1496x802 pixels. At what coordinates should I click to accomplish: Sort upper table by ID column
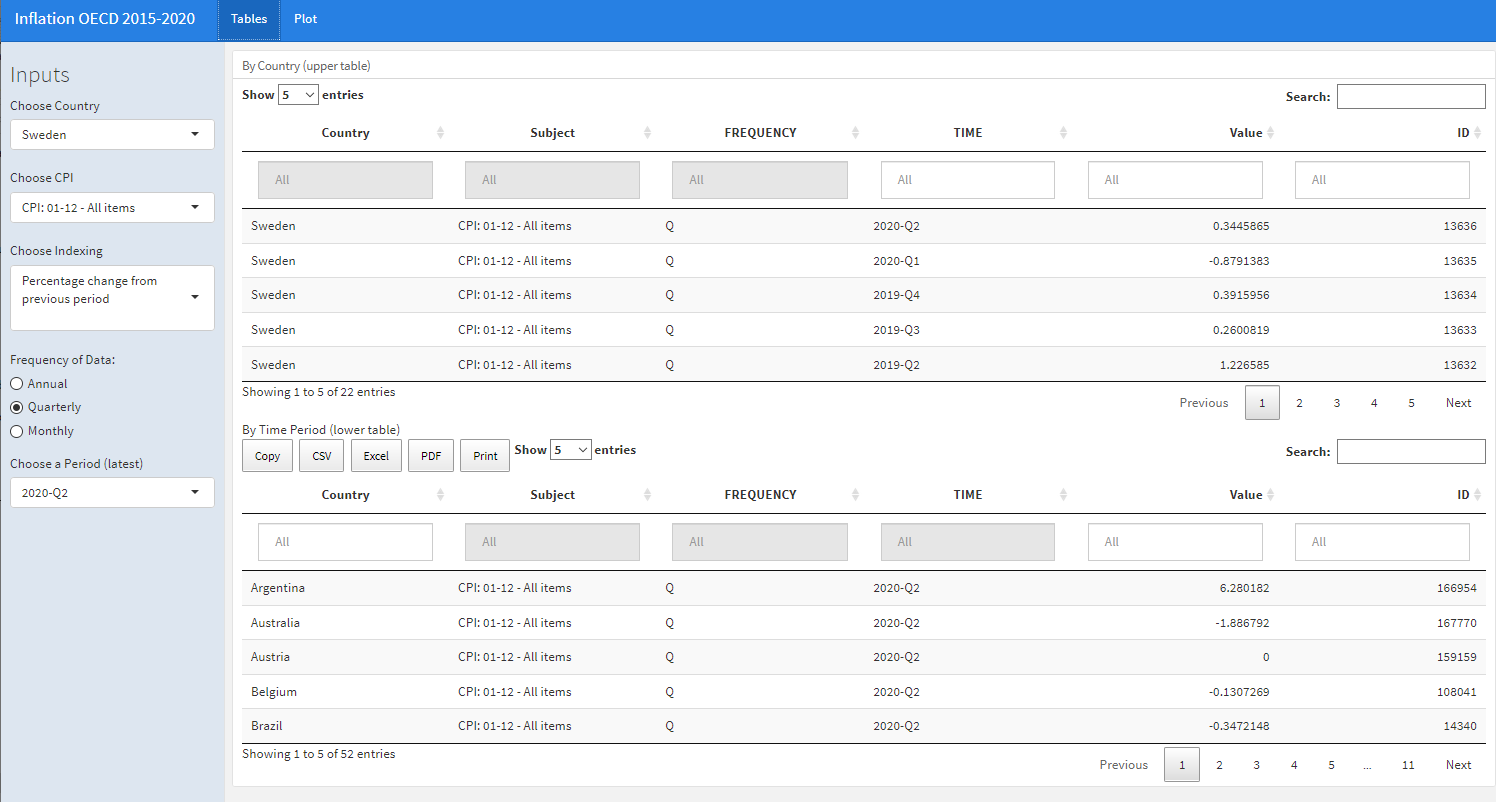(x=1462, y=133)
